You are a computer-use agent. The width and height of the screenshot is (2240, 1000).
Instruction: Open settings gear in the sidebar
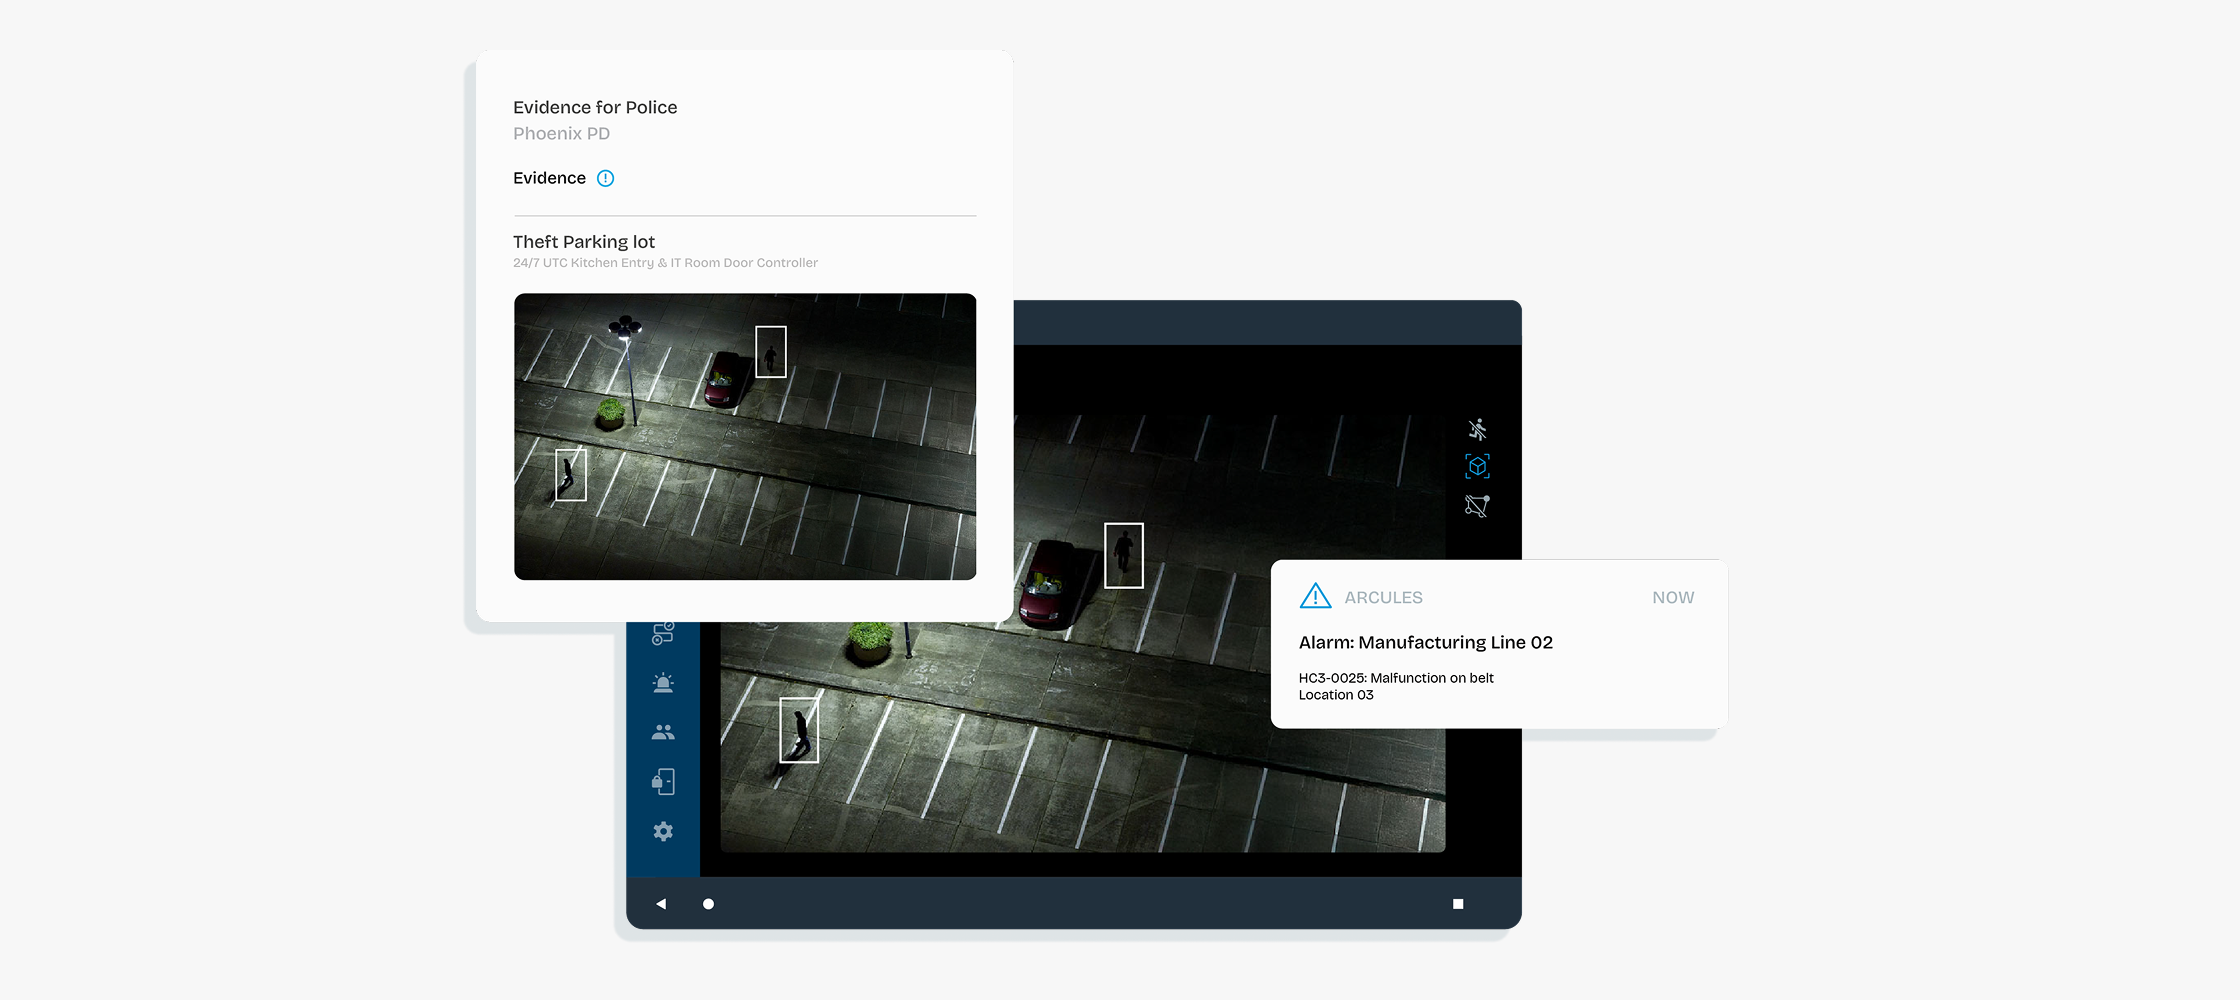click(663, 831)
